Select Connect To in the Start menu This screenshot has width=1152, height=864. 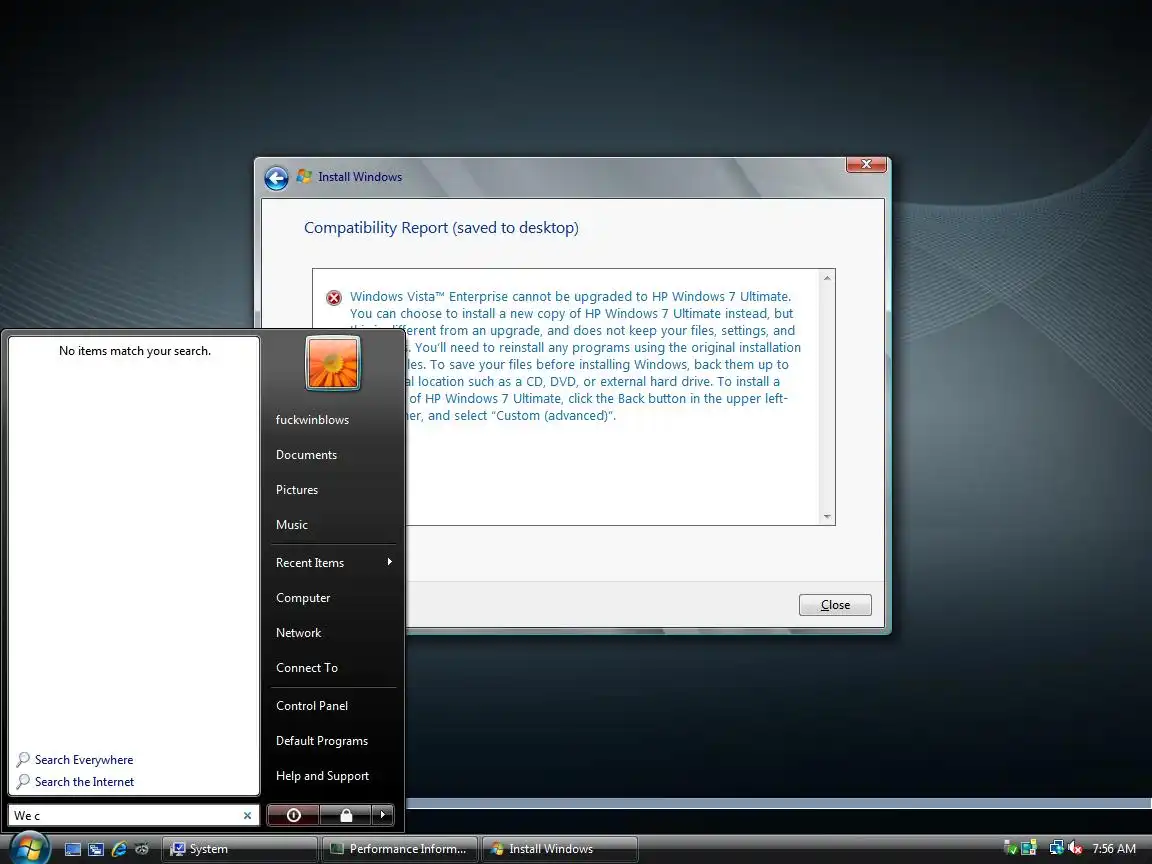click(x=306, y=668)
